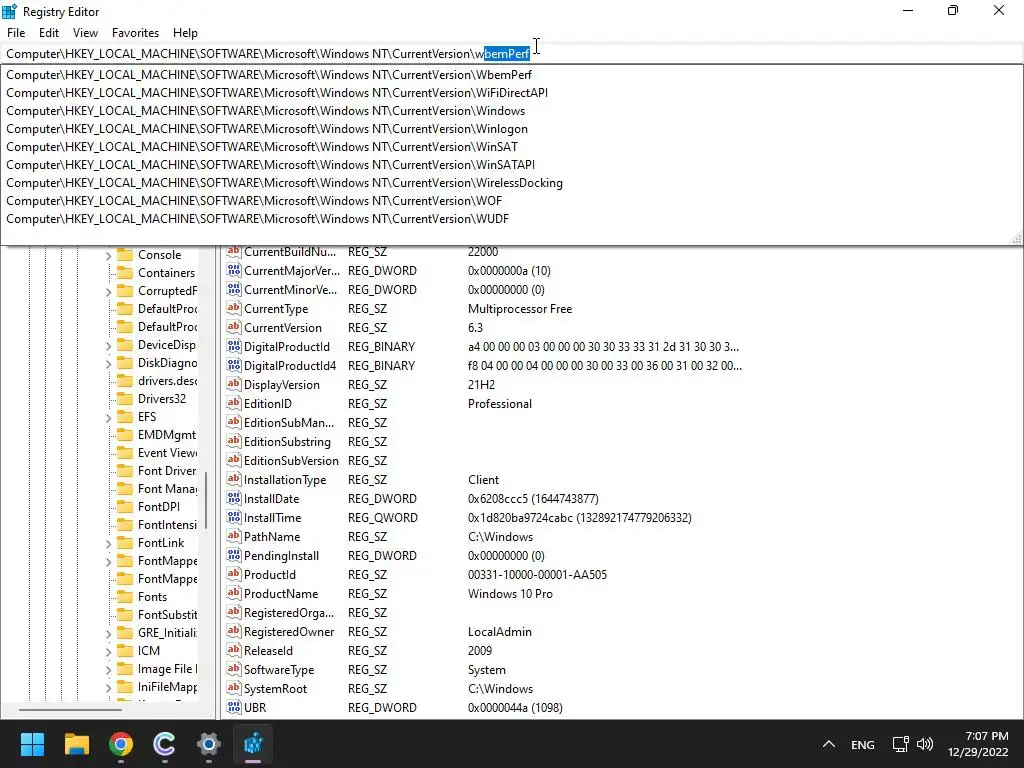Click the ProductName string value icon
This screenshot has width=1024, height=768.
coord(233,594)
